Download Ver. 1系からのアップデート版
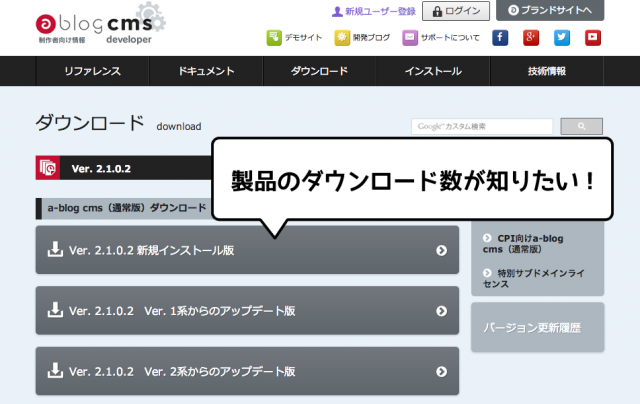640x404 pixels. point(247,311)
